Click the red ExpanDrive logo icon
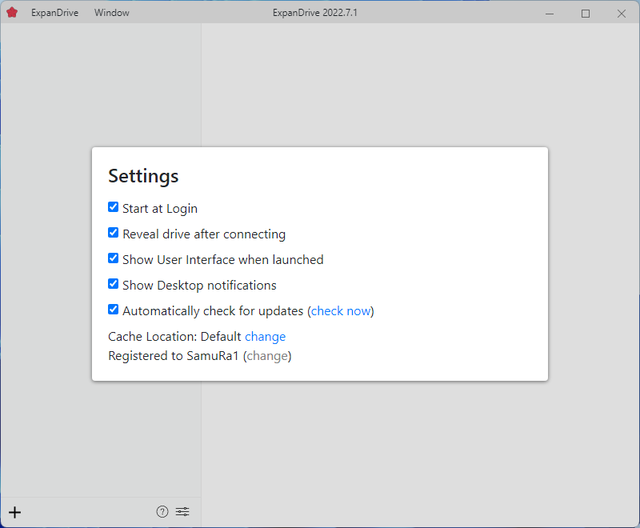The height and width of the screenshot is (528, 640). click(x=12, y=13)
